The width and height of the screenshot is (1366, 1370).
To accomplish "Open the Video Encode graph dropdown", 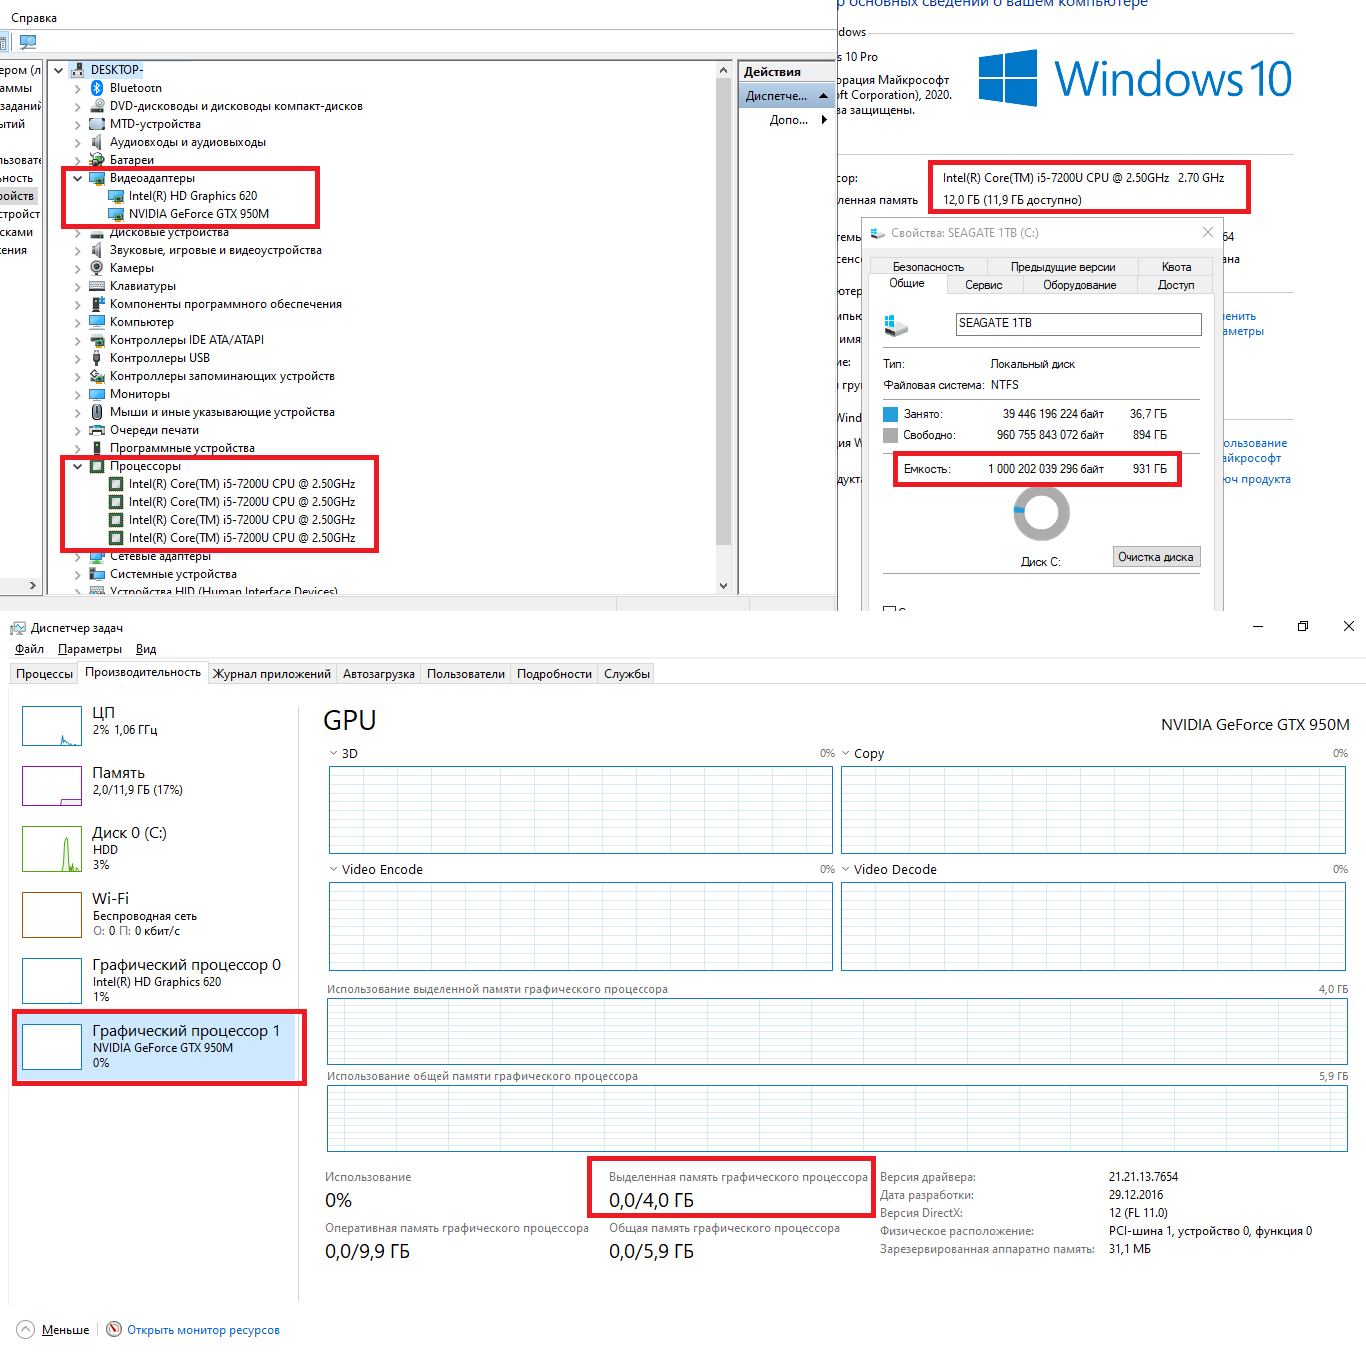I will click(x=334, y=869).
